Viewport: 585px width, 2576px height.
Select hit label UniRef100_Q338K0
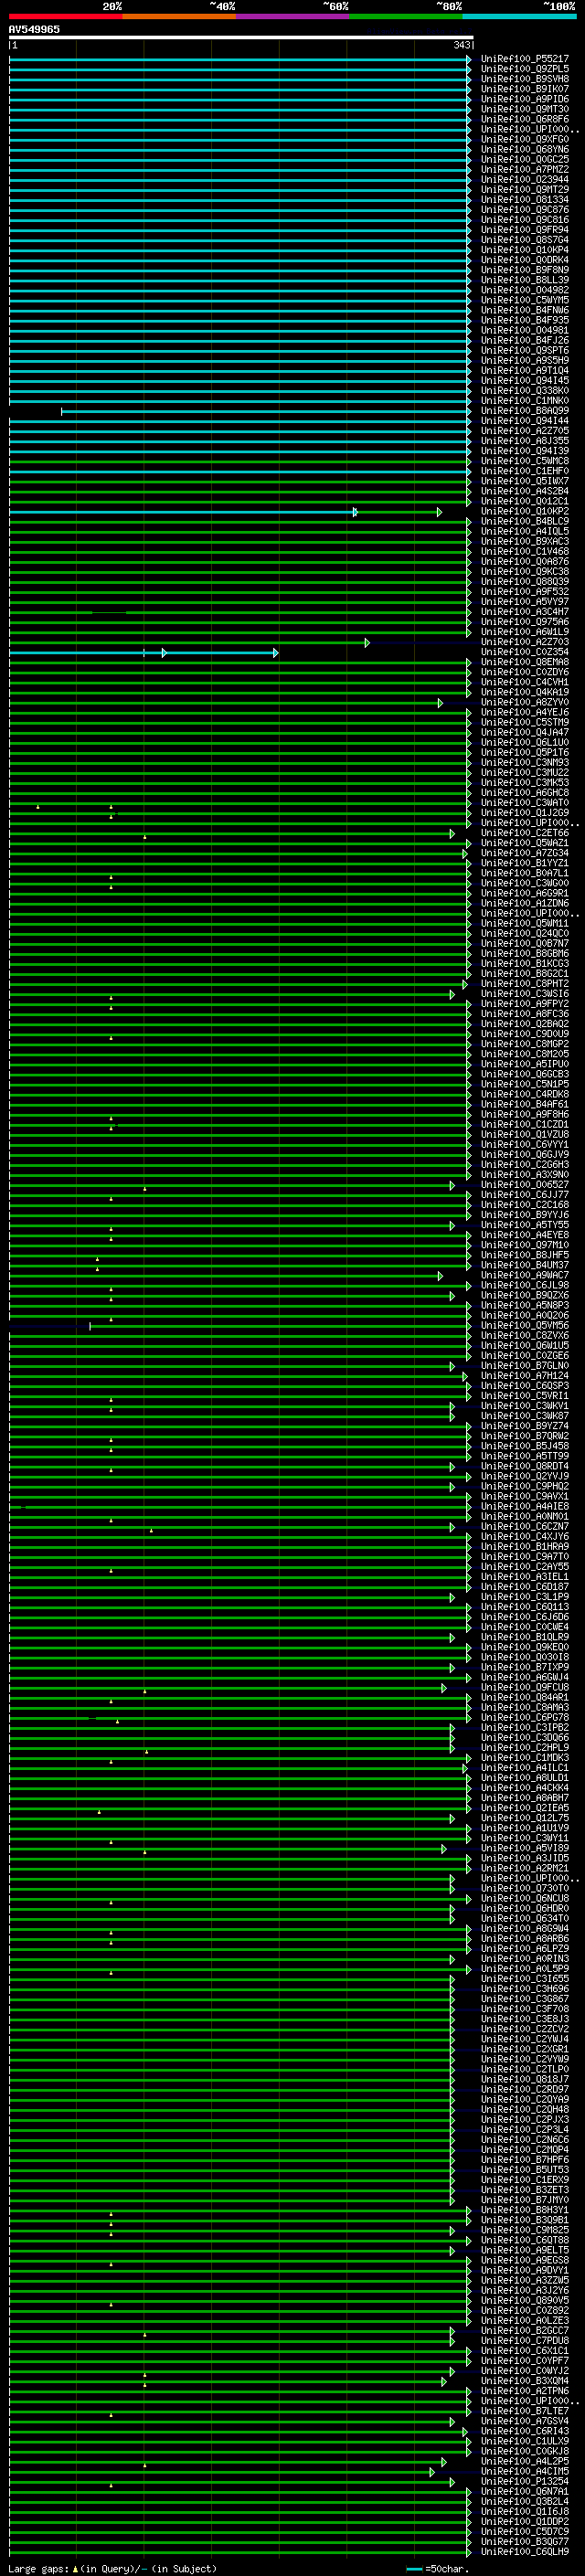(x=525, y=391)
